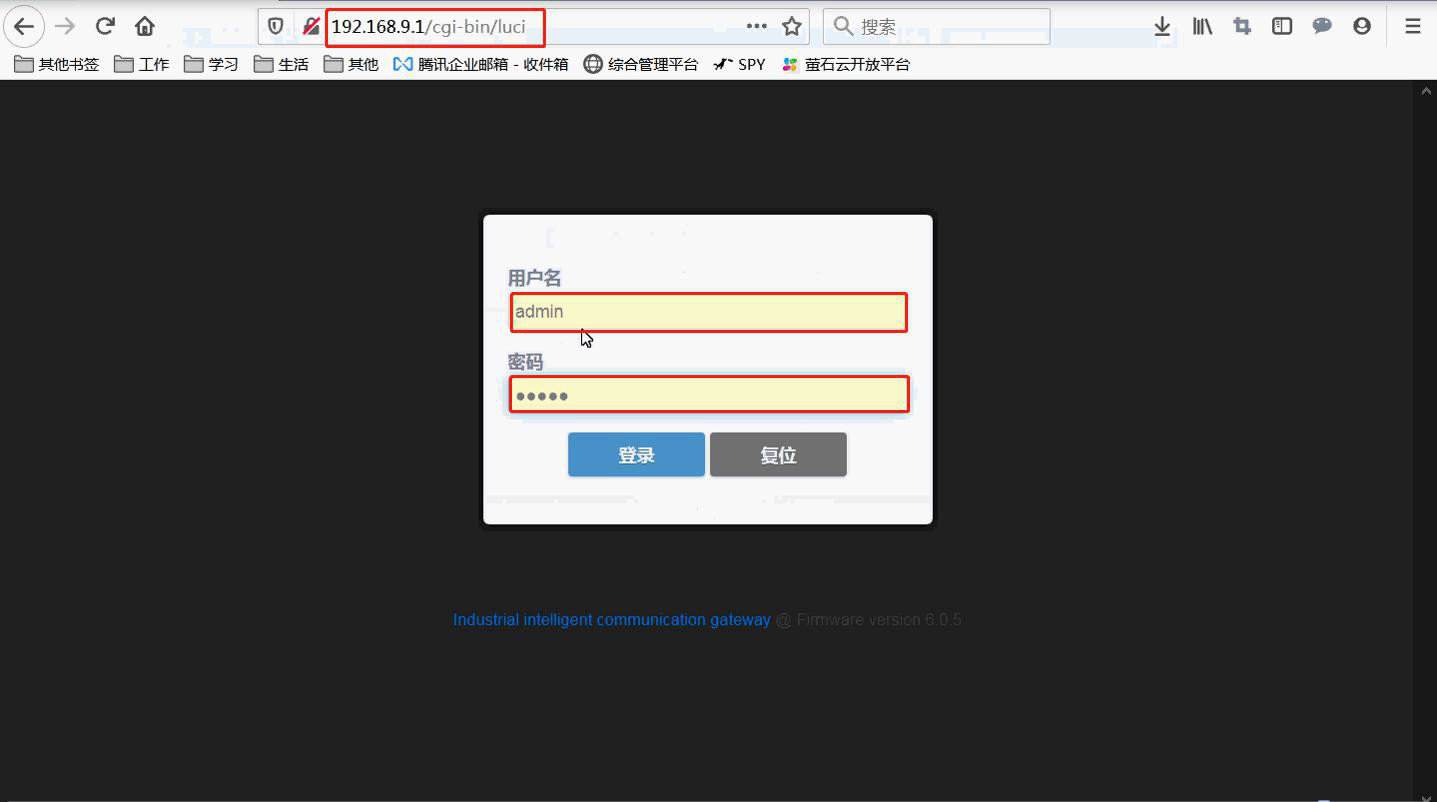The width and height of the screenshot is (1437, 802).
Task: Focus the 密码 password field
Action: click(x=708, y=395)
